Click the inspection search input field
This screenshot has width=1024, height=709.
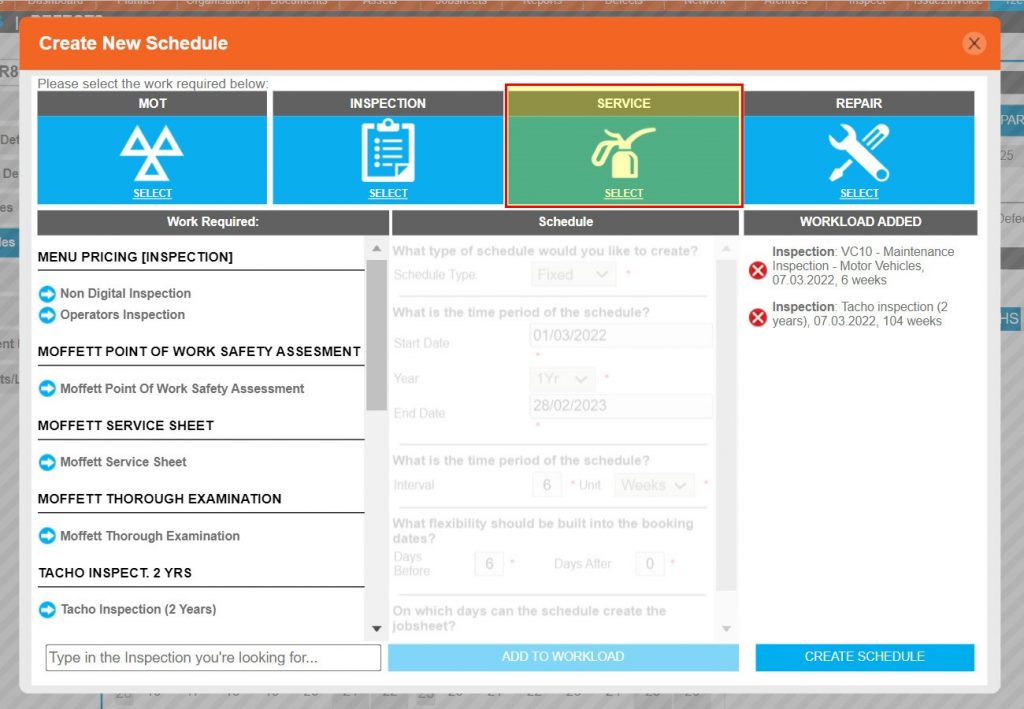coord(211,657)
